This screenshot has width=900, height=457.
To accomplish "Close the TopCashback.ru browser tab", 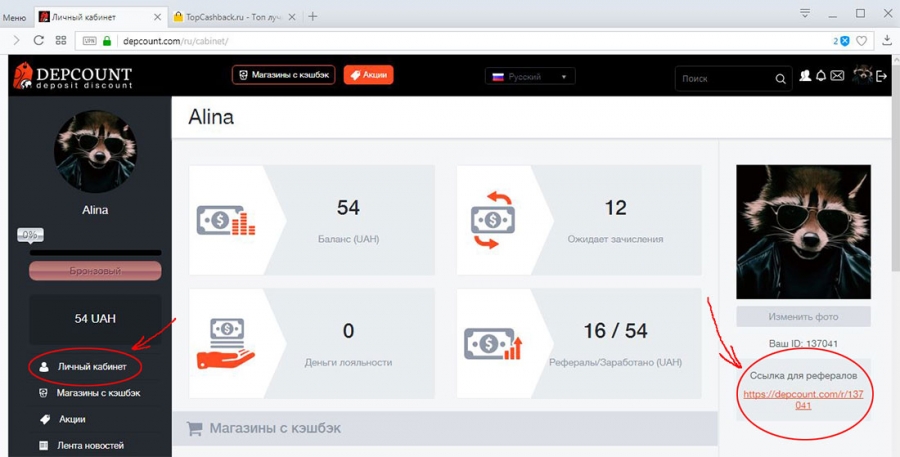I will tap(292, 17).
